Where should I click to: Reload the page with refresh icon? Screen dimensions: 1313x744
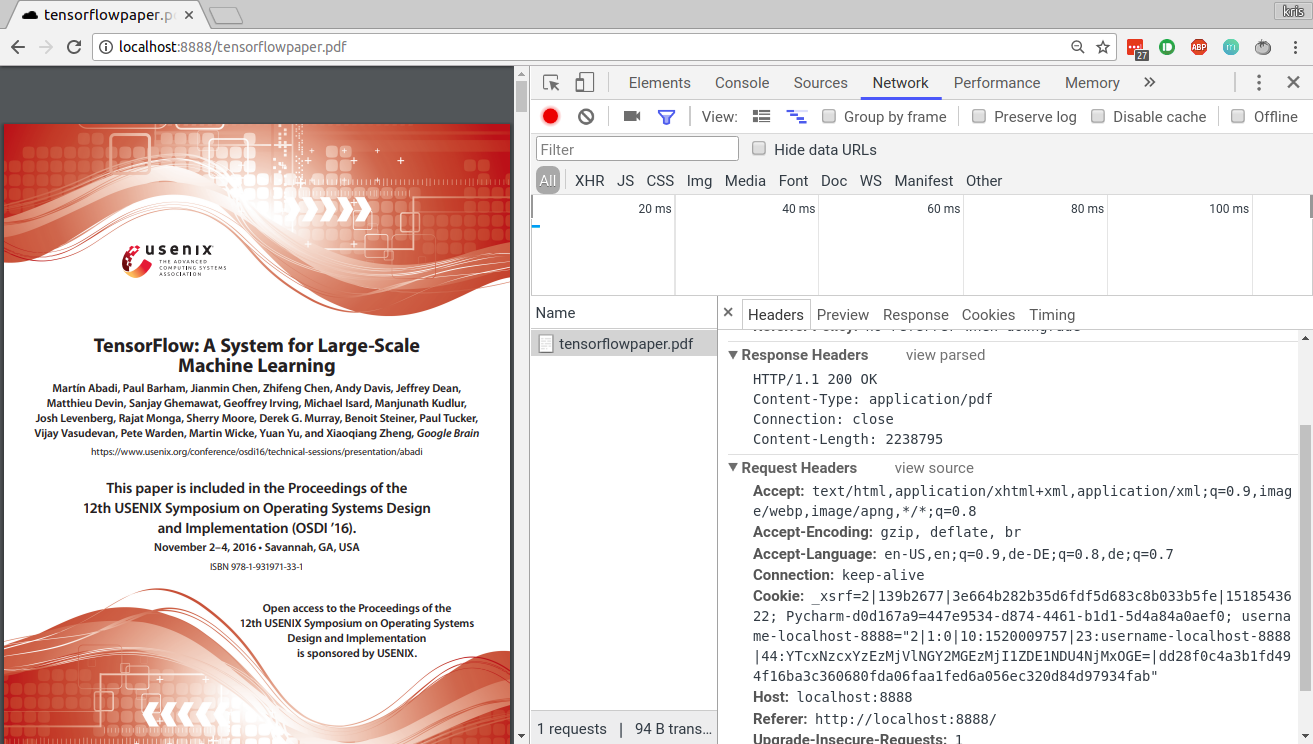point(74,47)
